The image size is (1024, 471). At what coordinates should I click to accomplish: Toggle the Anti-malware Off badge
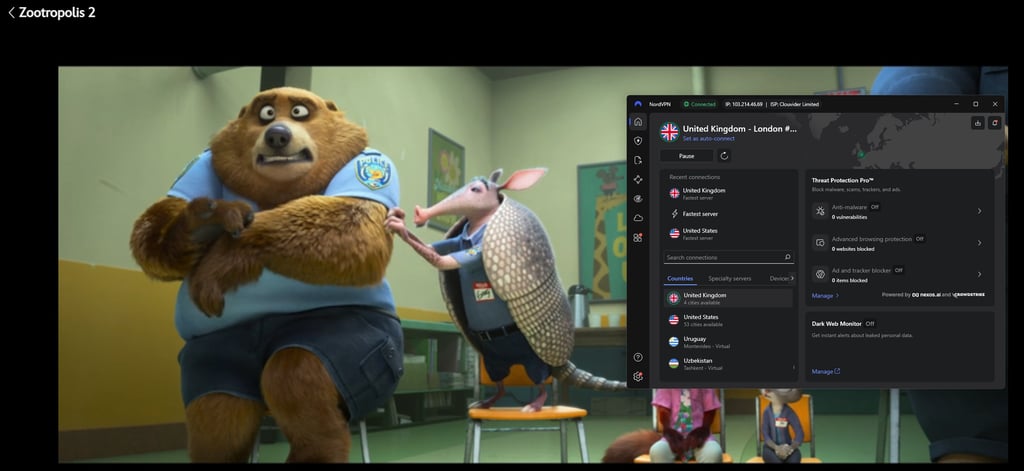pyautogui.click(x=874, y=207)
